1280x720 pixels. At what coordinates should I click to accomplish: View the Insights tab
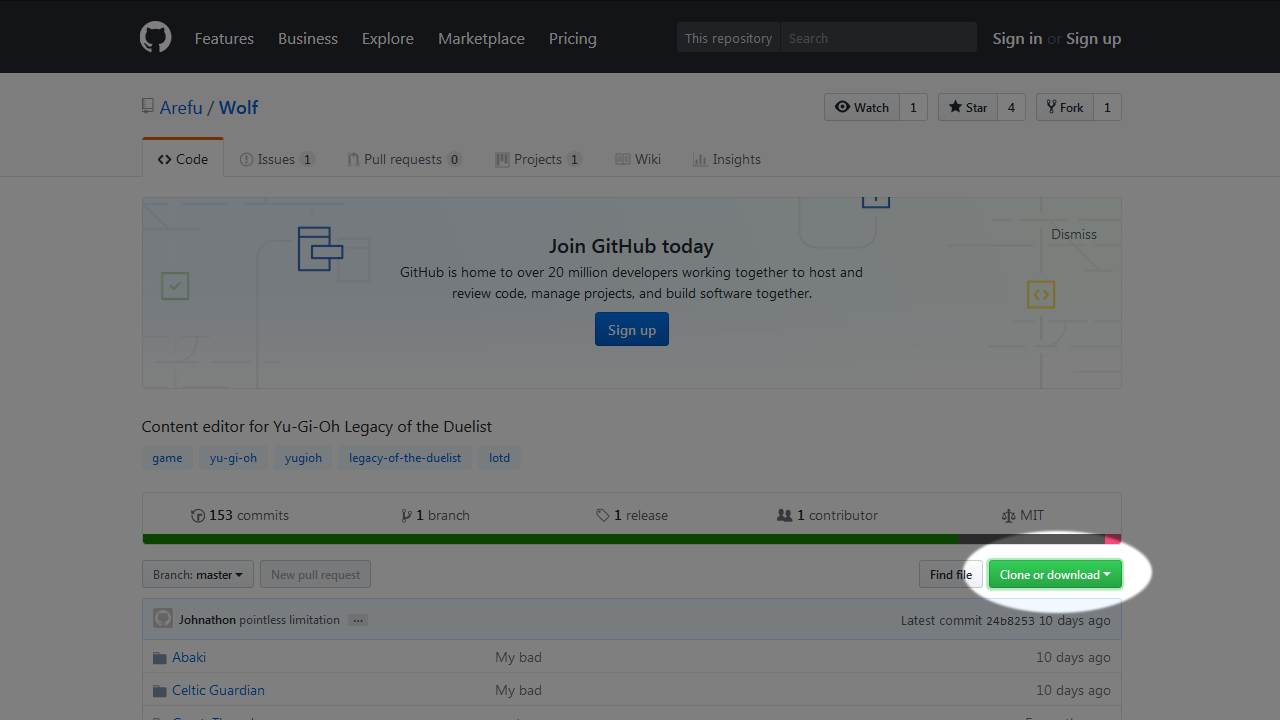coord(727,159)
